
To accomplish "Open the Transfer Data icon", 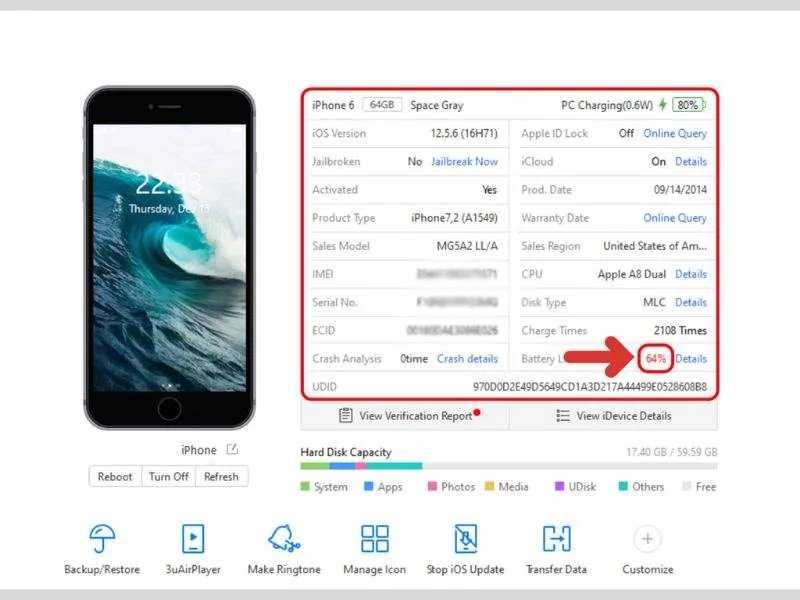I will point(556,538).
